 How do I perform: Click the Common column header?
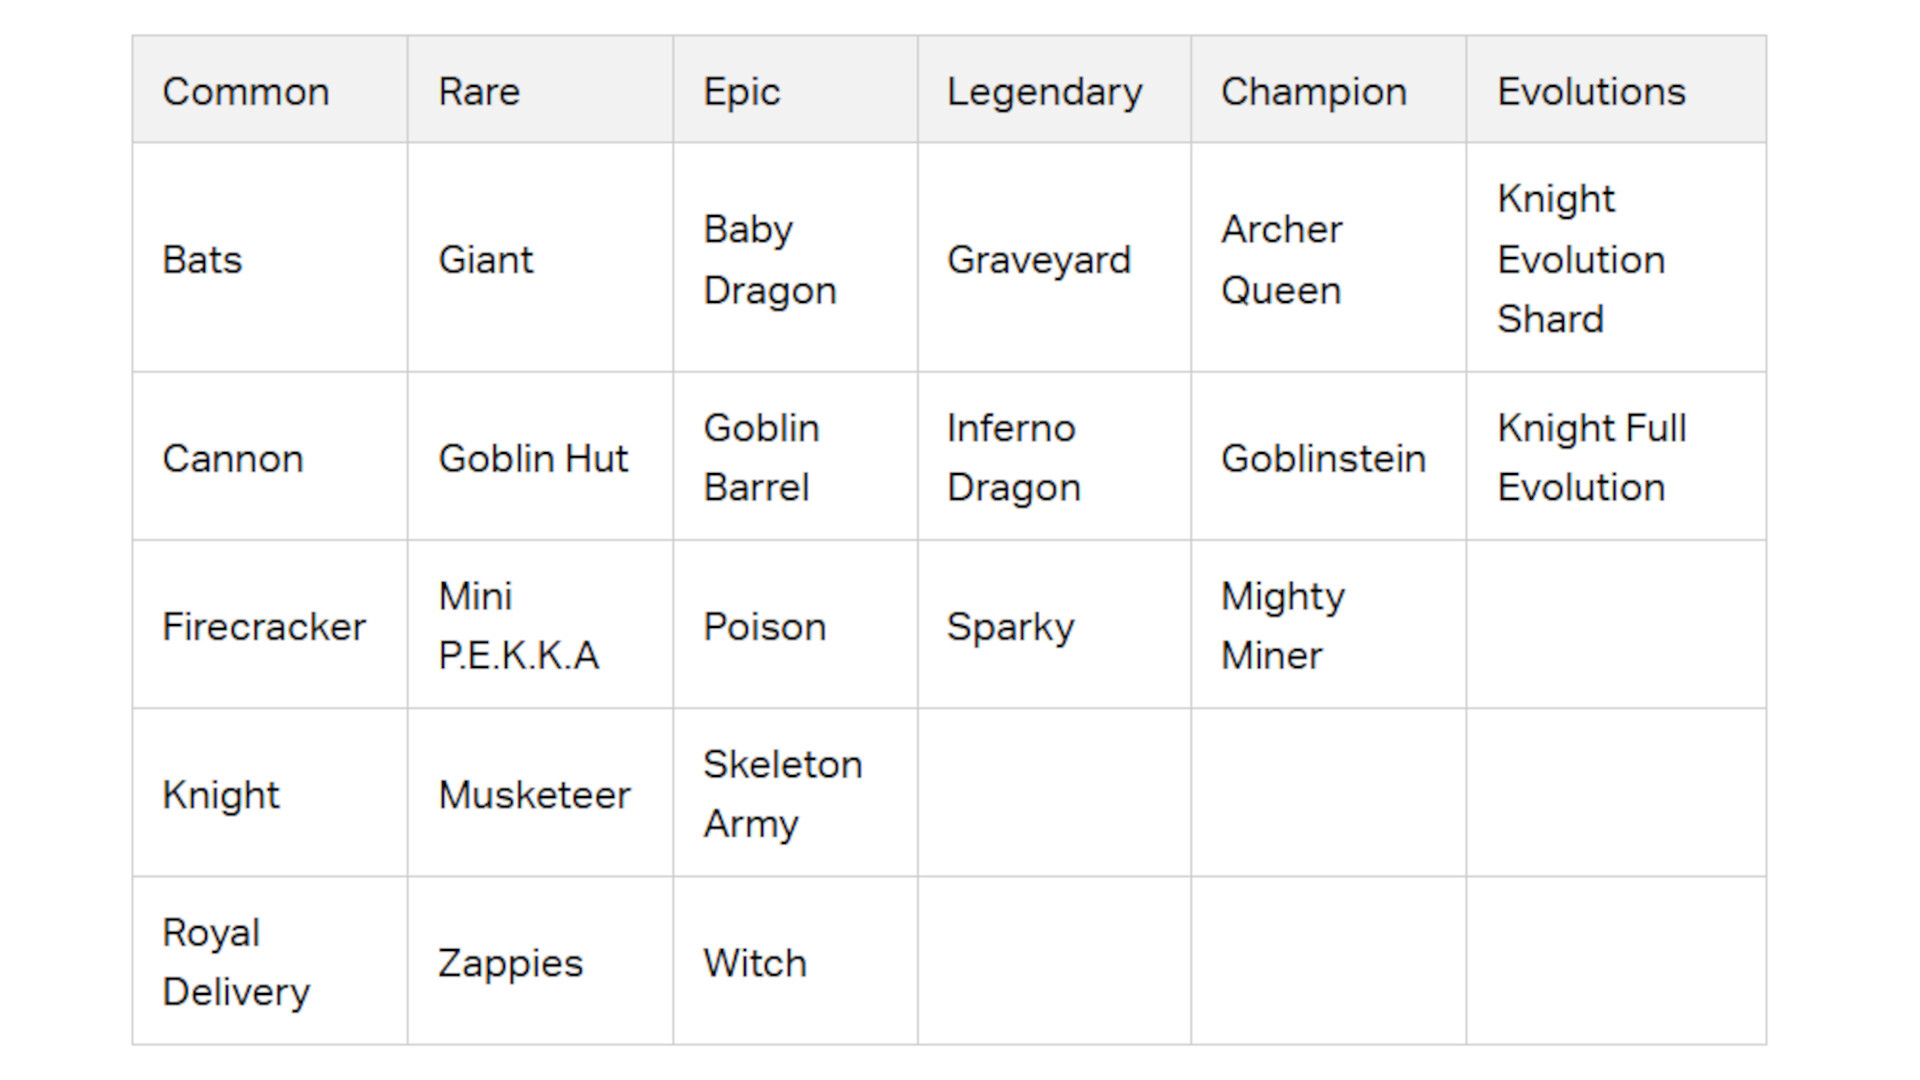246,92
